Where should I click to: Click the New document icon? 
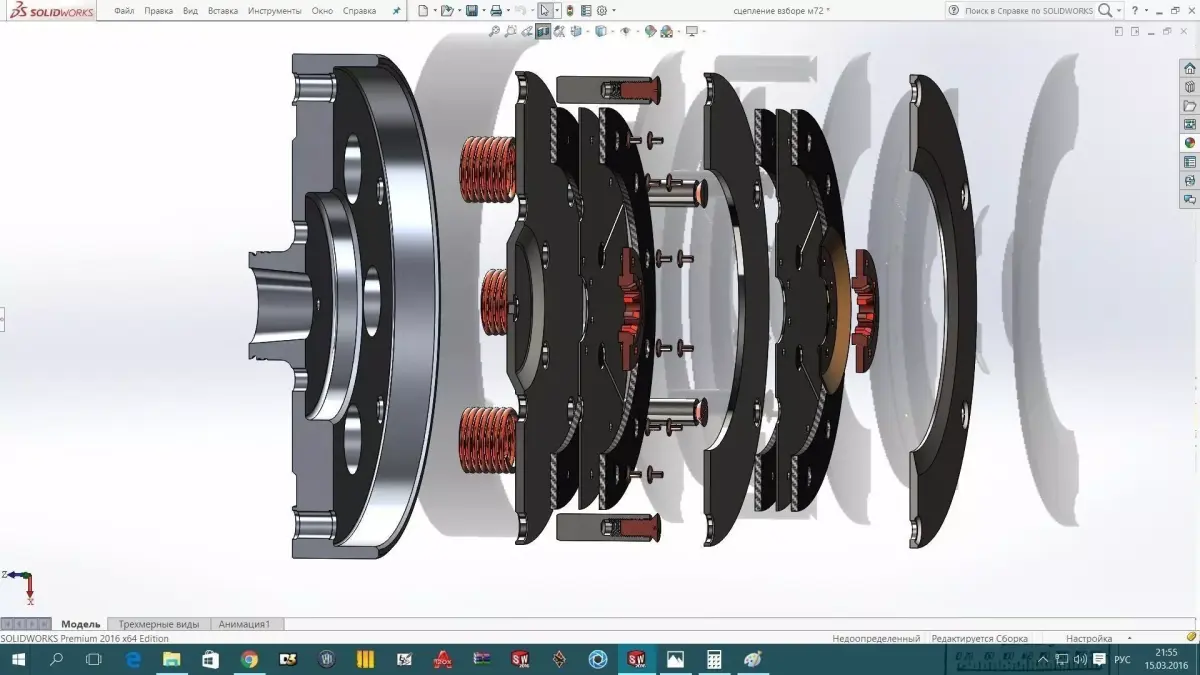click(x=423, y=11)
